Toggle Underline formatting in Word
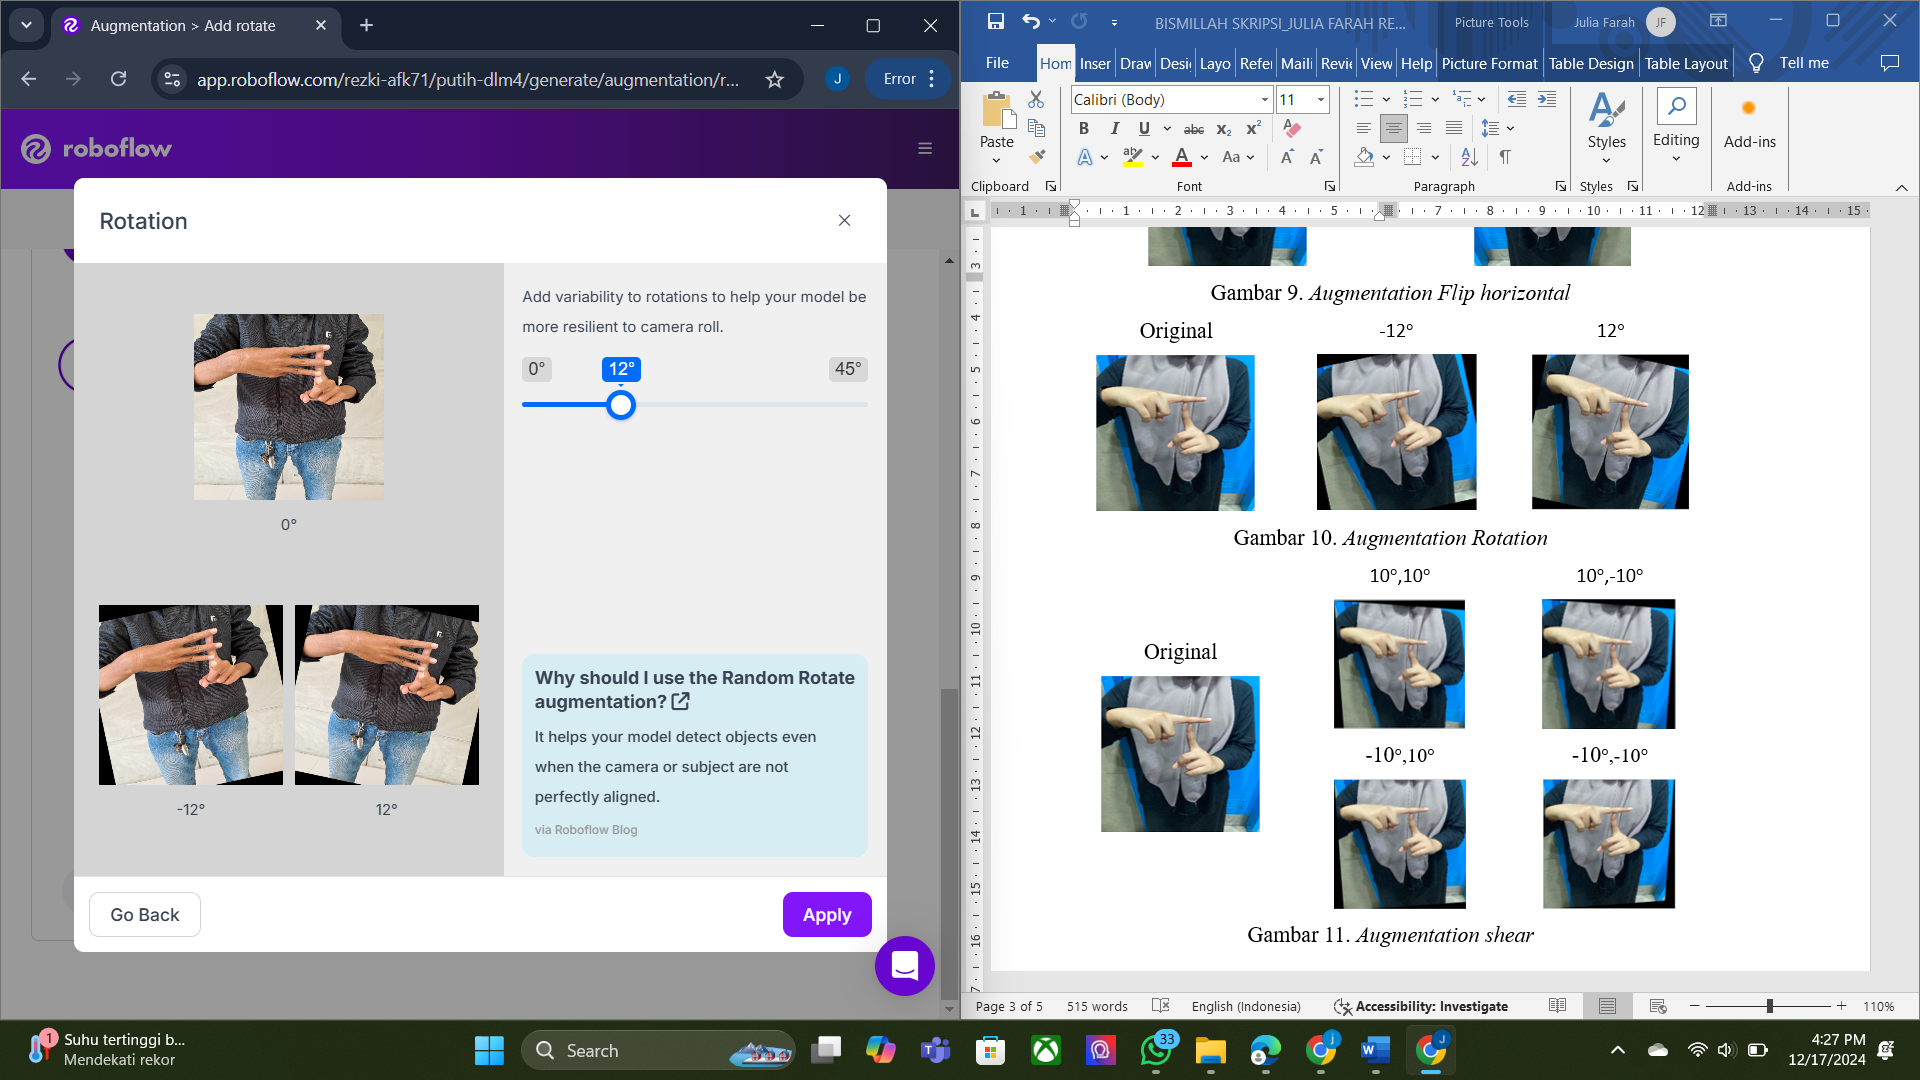This screenshot has height=1080, width=1920. [x=1144, y=129]
